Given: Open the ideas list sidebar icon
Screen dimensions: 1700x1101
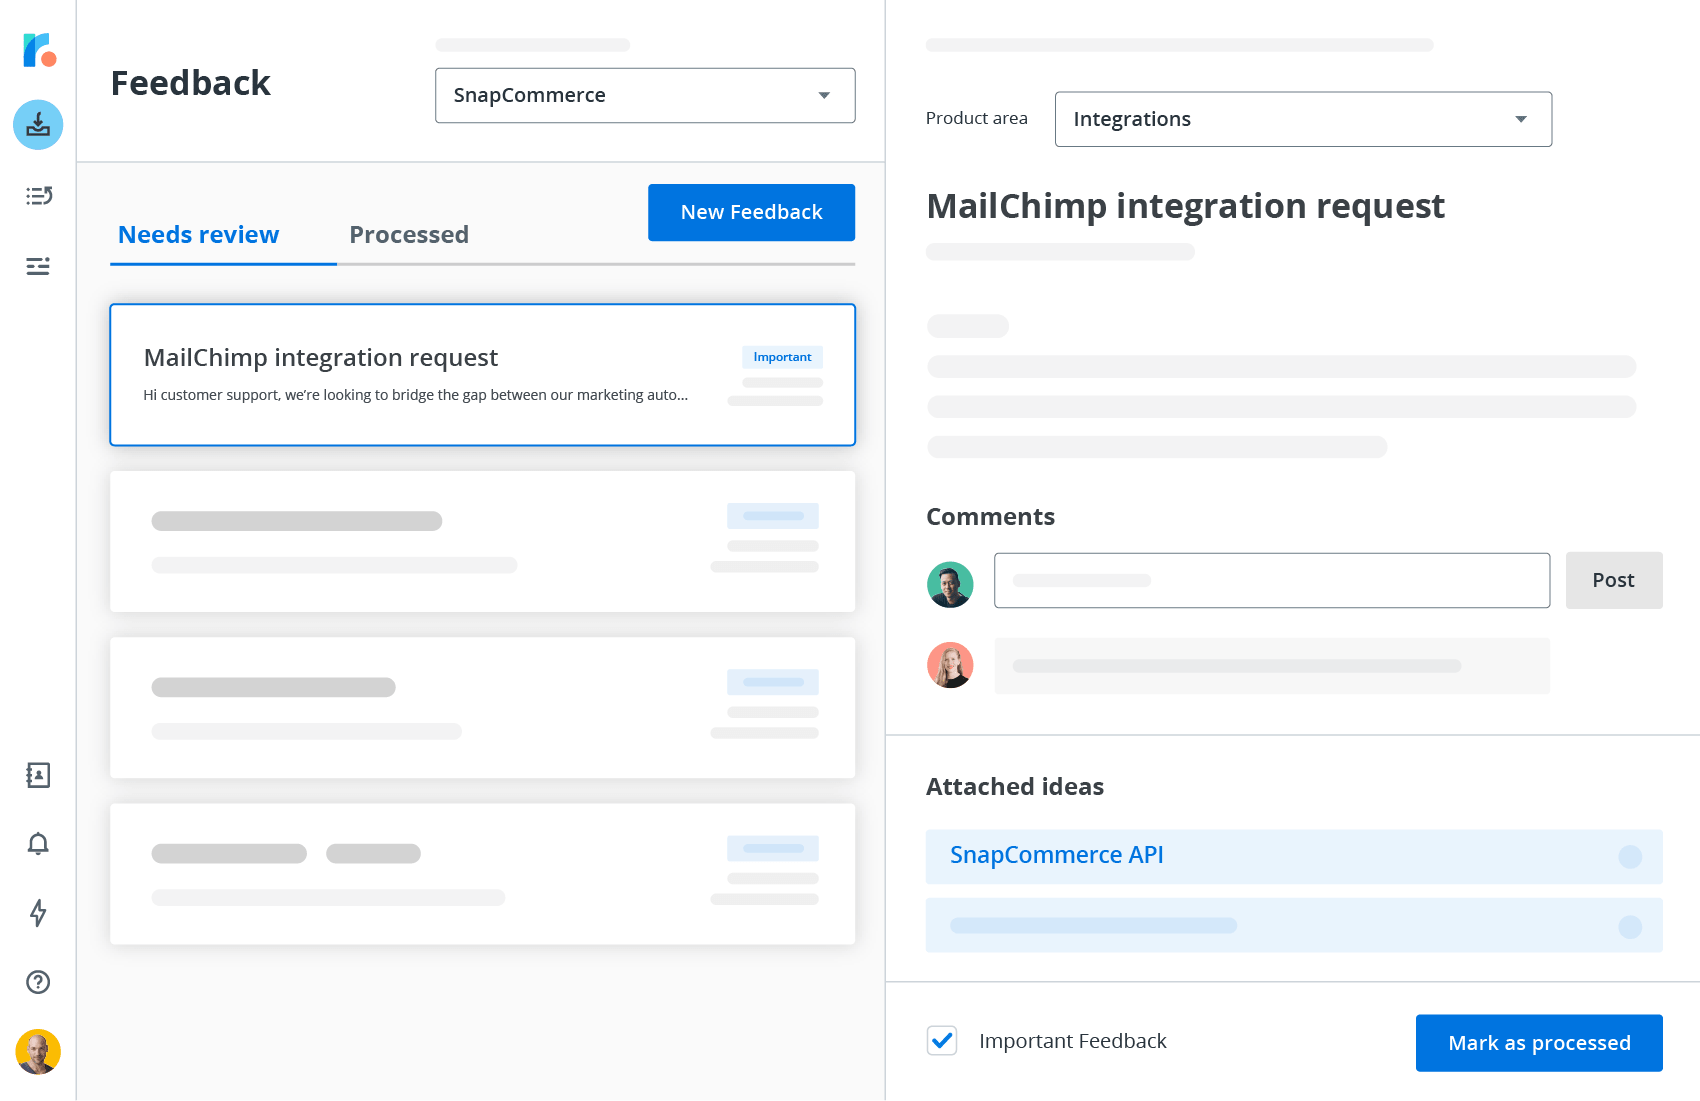Looking at the screenshot, I should tap(38, 196).
